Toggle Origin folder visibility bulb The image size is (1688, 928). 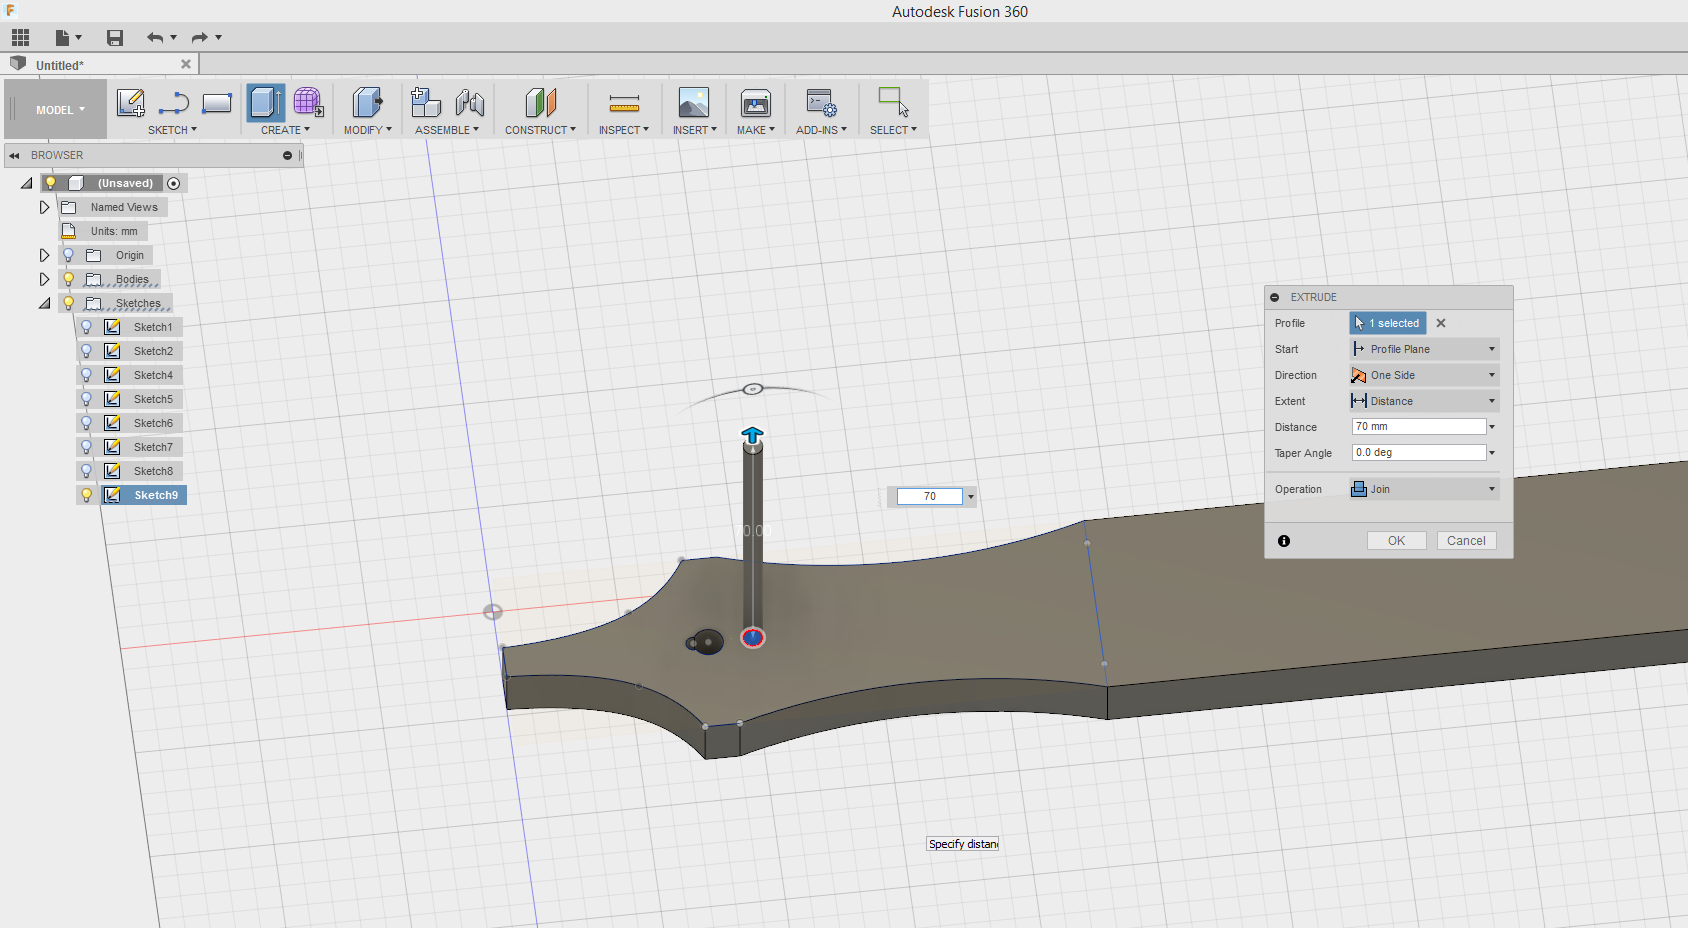[x=68, y=255]
